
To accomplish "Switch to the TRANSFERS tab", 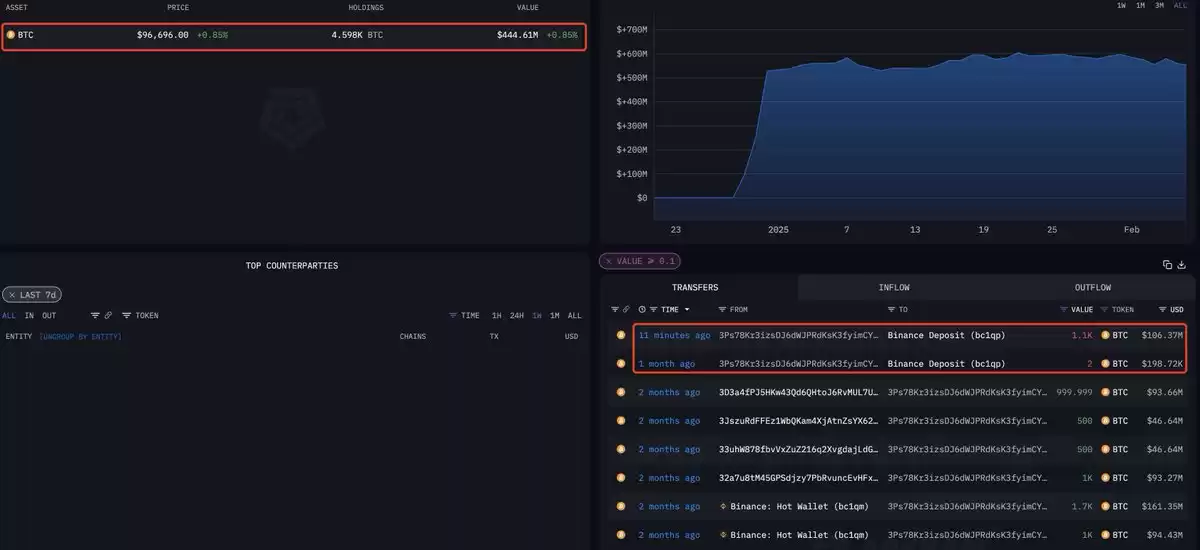I will [x=695, y=288].
